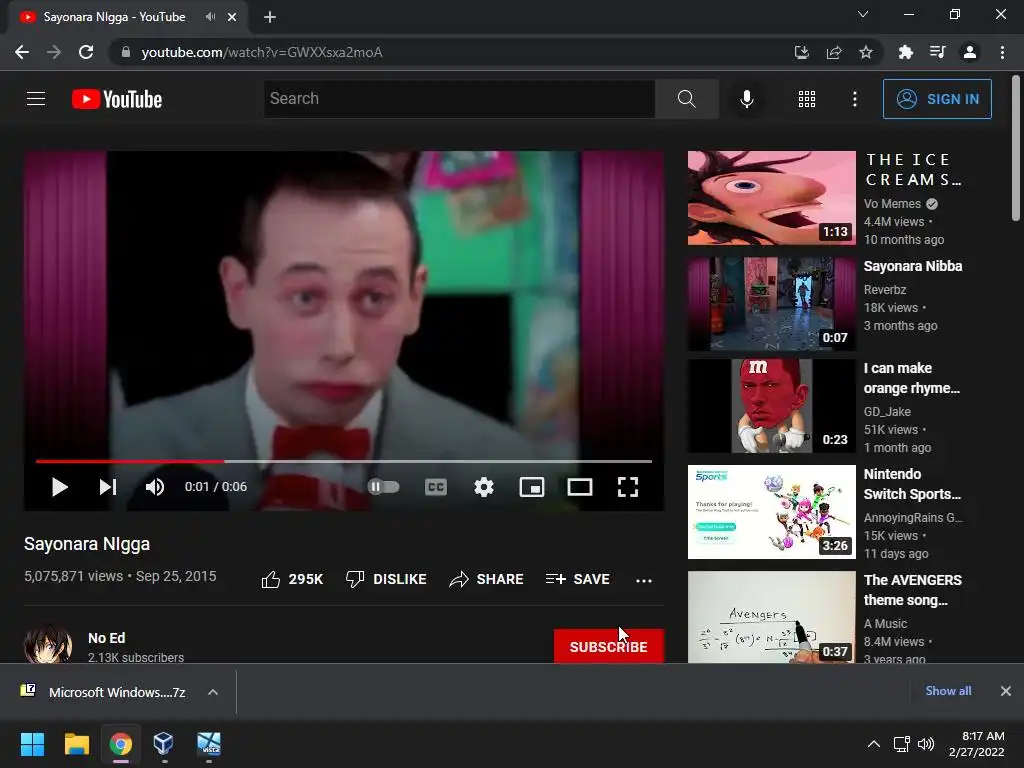
Task: Open system volume tray icon
Action: coord(925,744)
